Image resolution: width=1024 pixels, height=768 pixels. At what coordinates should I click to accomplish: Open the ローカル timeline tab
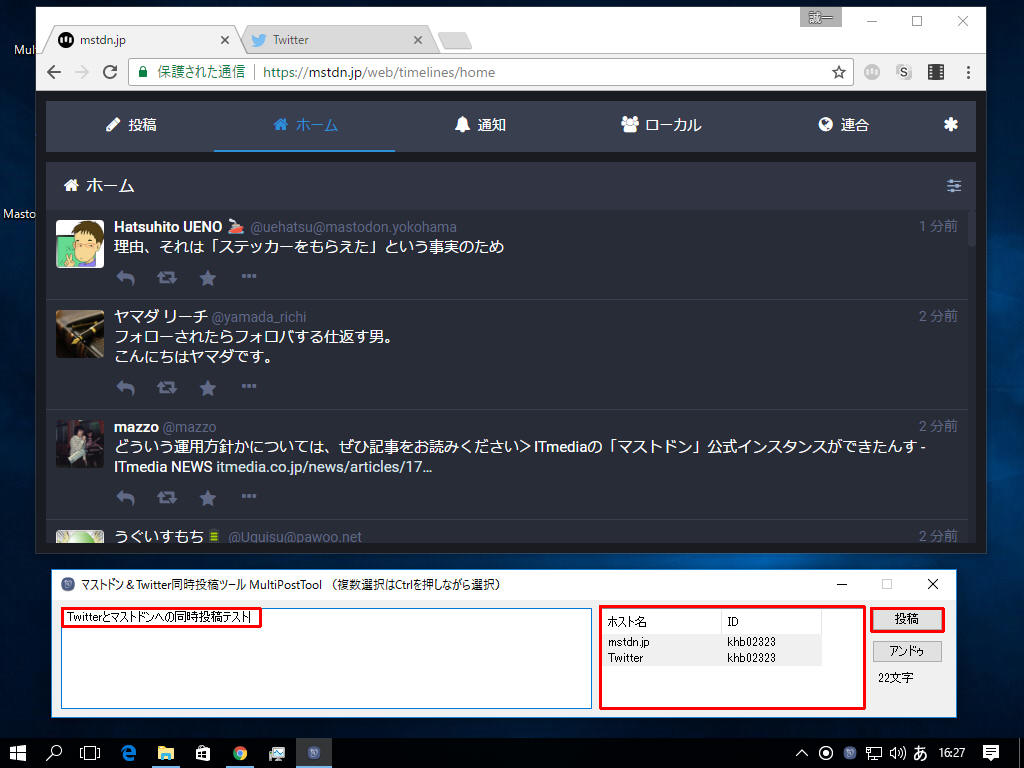(x=660, y=125)
